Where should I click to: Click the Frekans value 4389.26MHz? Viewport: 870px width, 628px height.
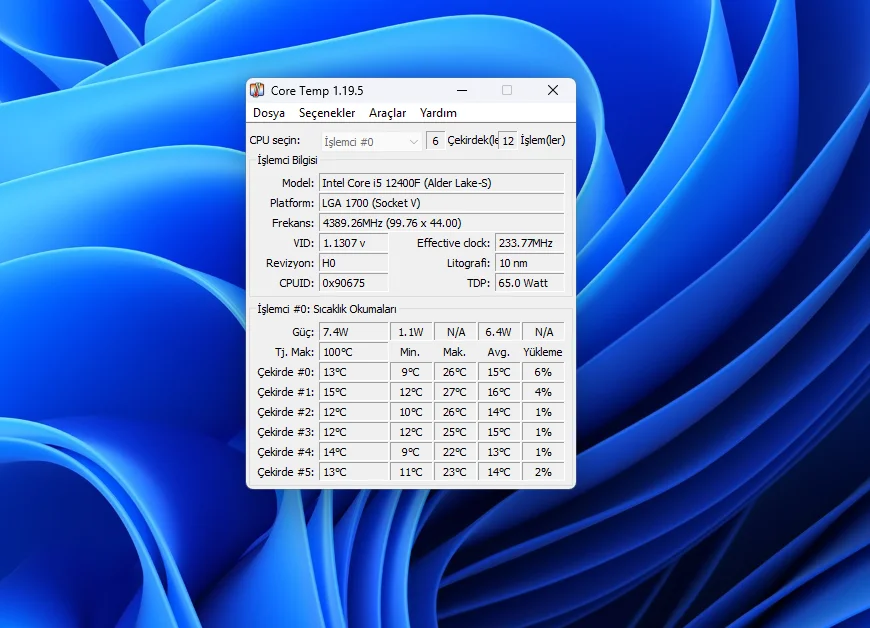[442, 223]
